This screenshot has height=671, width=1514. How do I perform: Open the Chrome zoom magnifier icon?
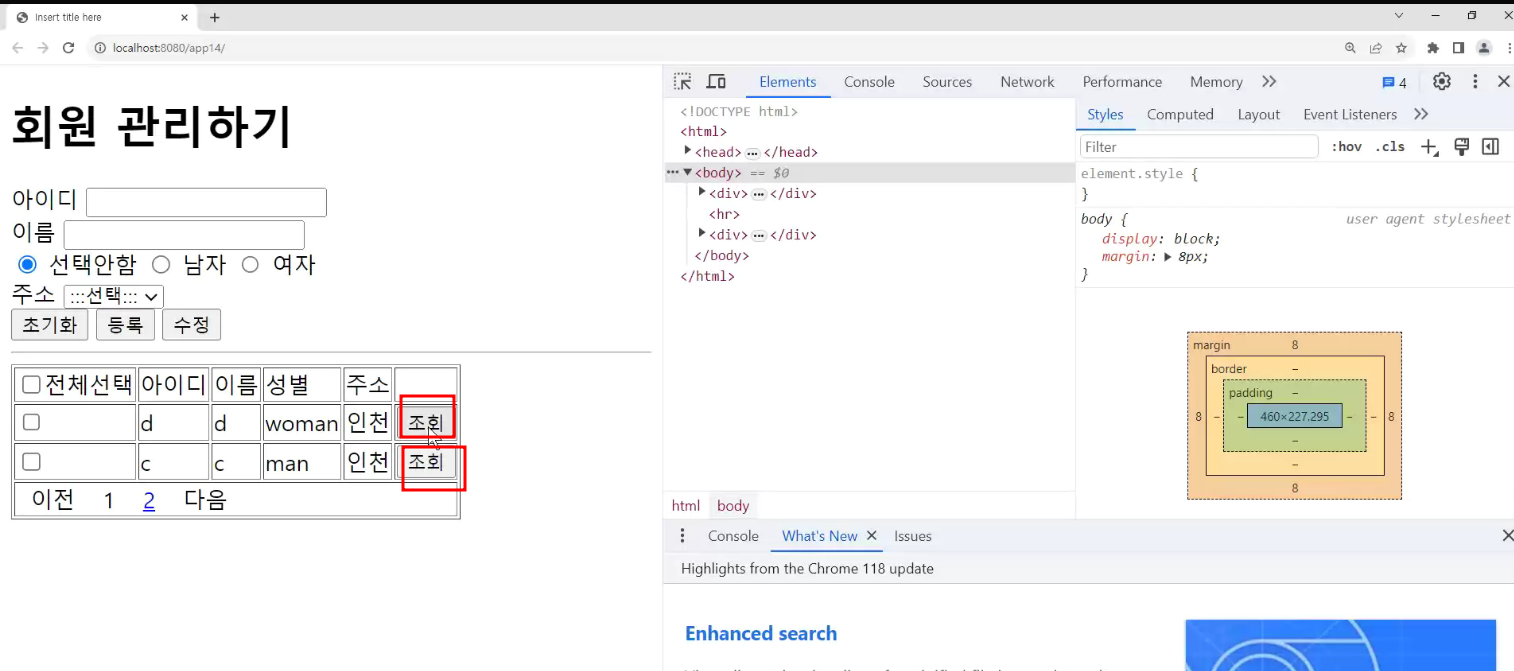point(1350,48)
